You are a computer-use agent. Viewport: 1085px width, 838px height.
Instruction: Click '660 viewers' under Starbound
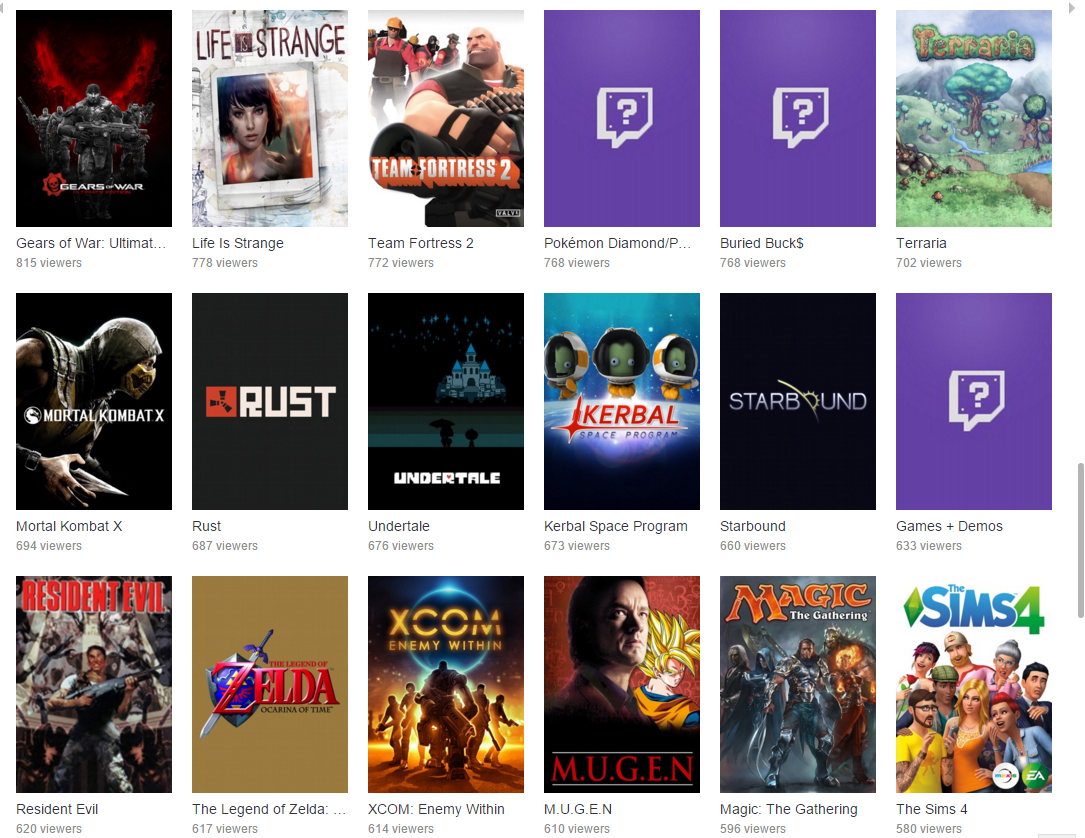coord(753,546)
